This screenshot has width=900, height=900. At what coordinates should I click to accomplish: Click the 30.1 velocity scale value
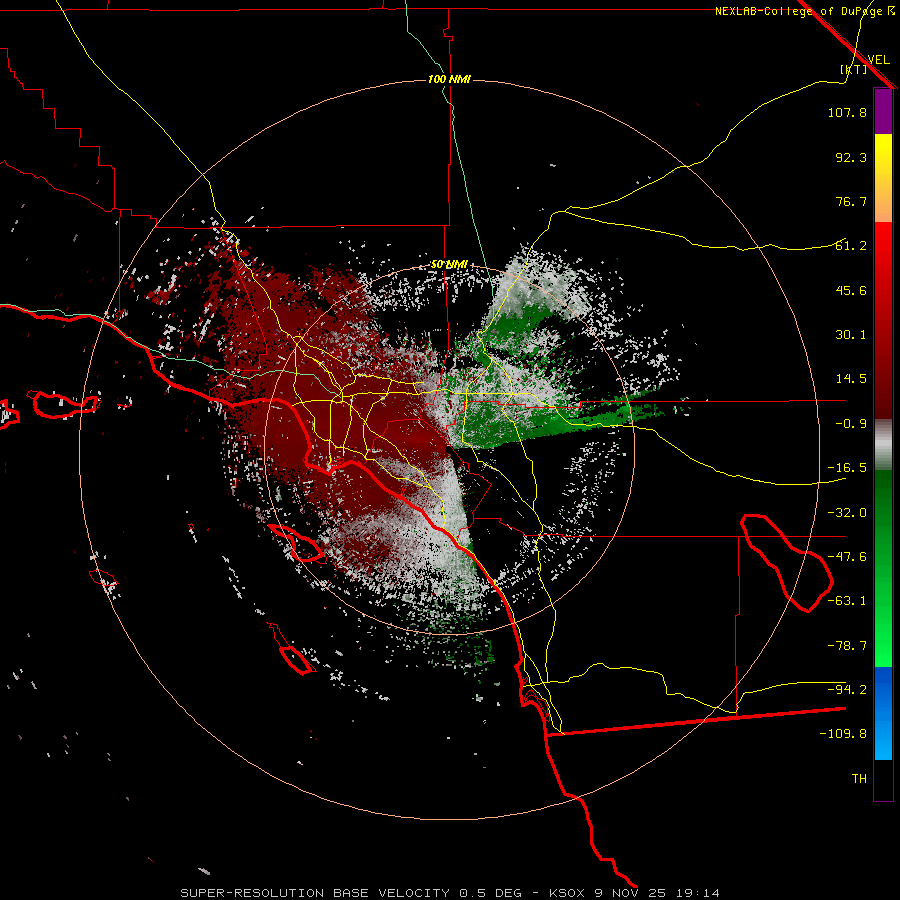coord(851,335)
